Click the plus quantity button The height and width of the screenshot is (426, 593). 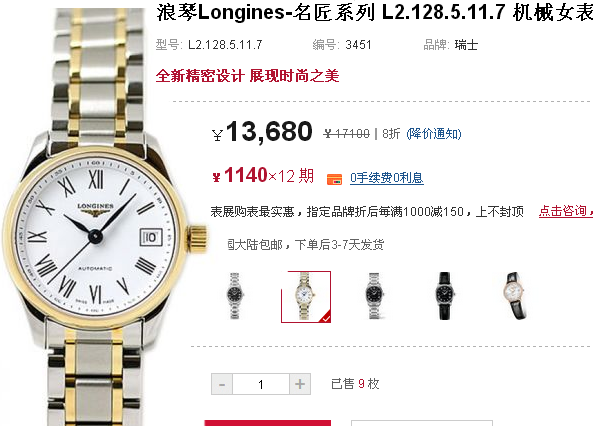point(300,384)
